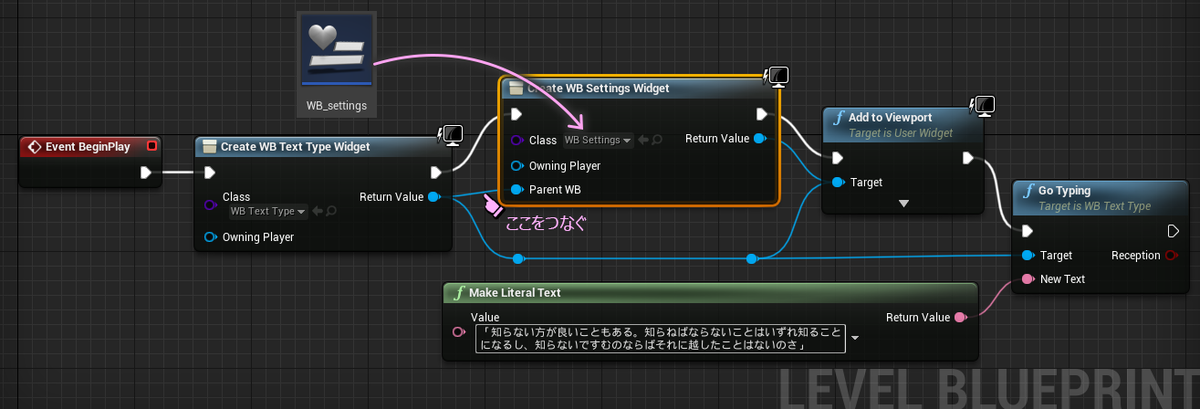Image resolution: width=1200 pixels, height=409 pixels.
Task: Click Owning Player pin on Create WB Settings Widget
Action: [517, 165]
